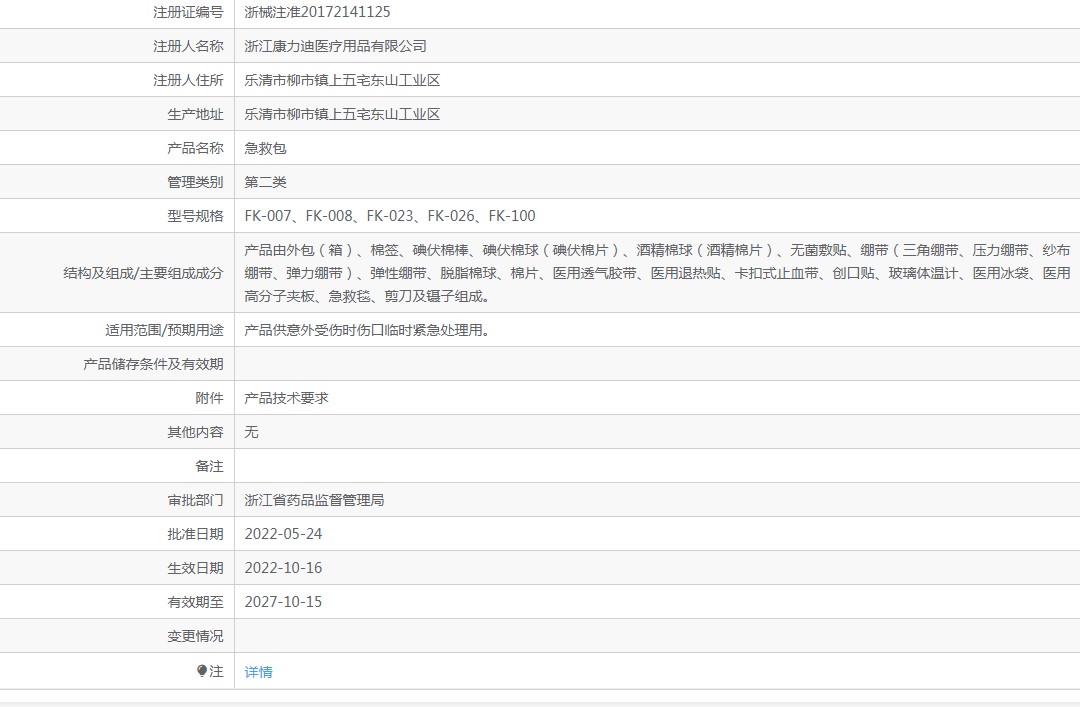Click the 审批部门 label

pos(195,500)
